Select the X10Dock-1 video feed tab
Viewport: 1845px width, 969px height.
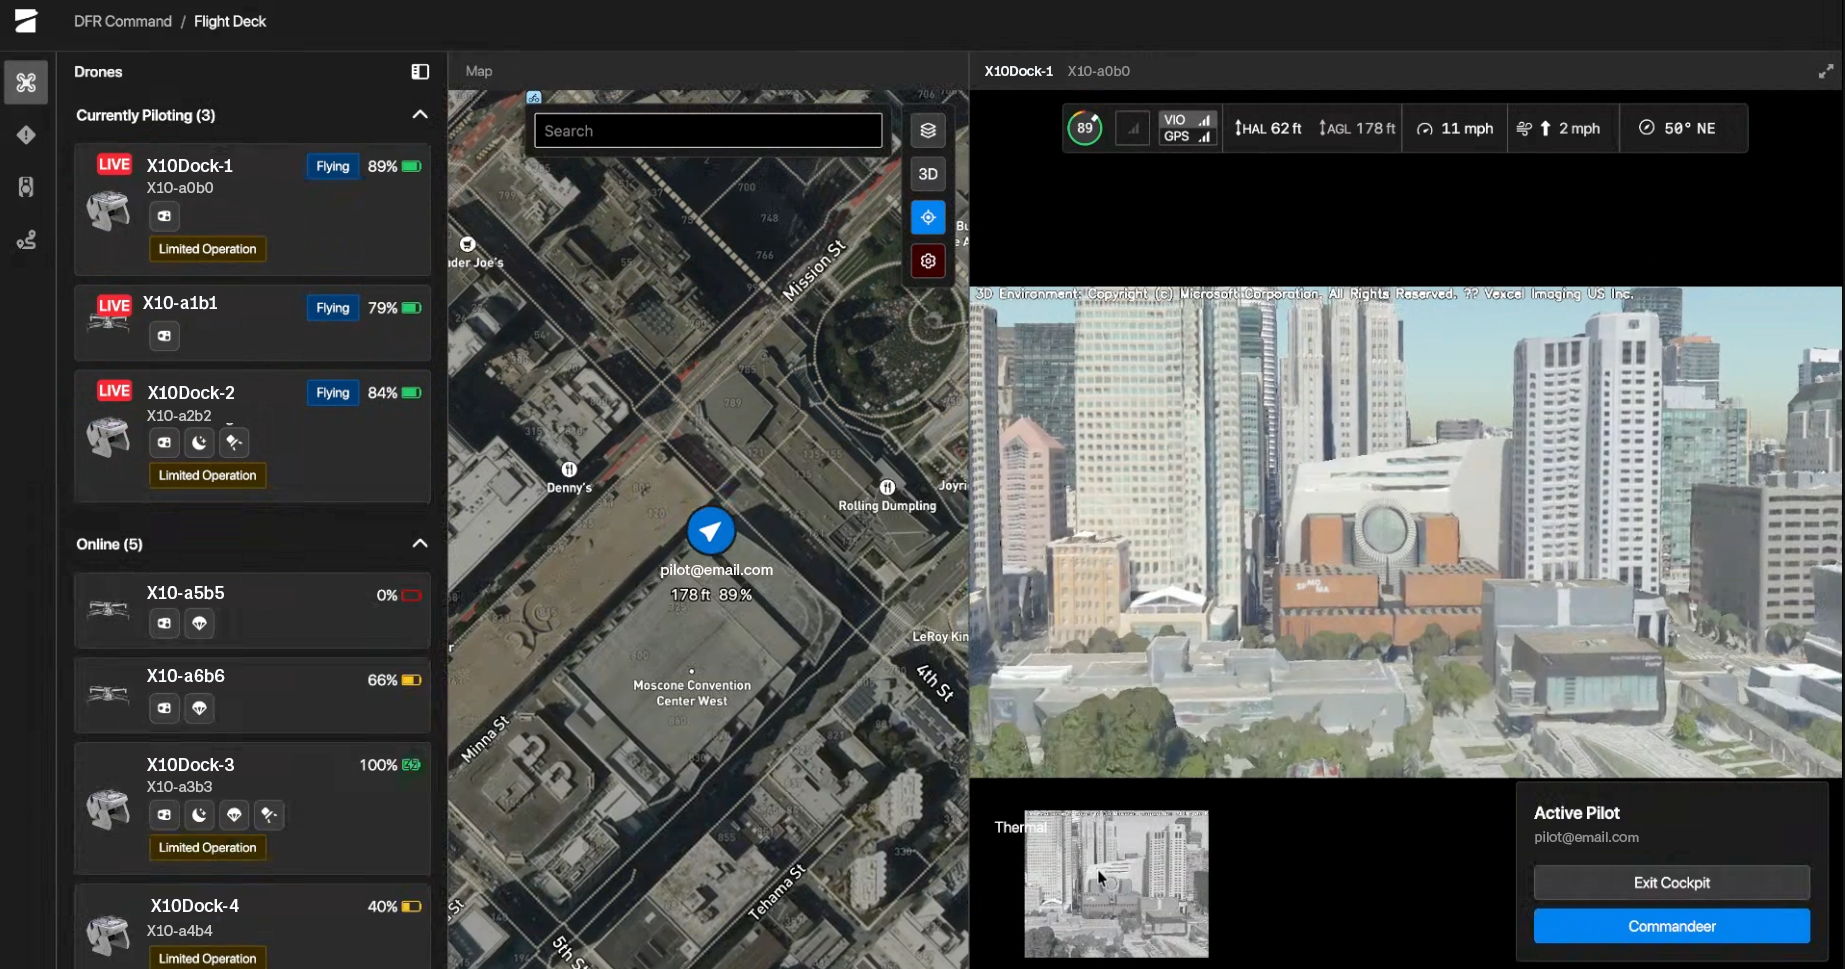click(1018, 71)
